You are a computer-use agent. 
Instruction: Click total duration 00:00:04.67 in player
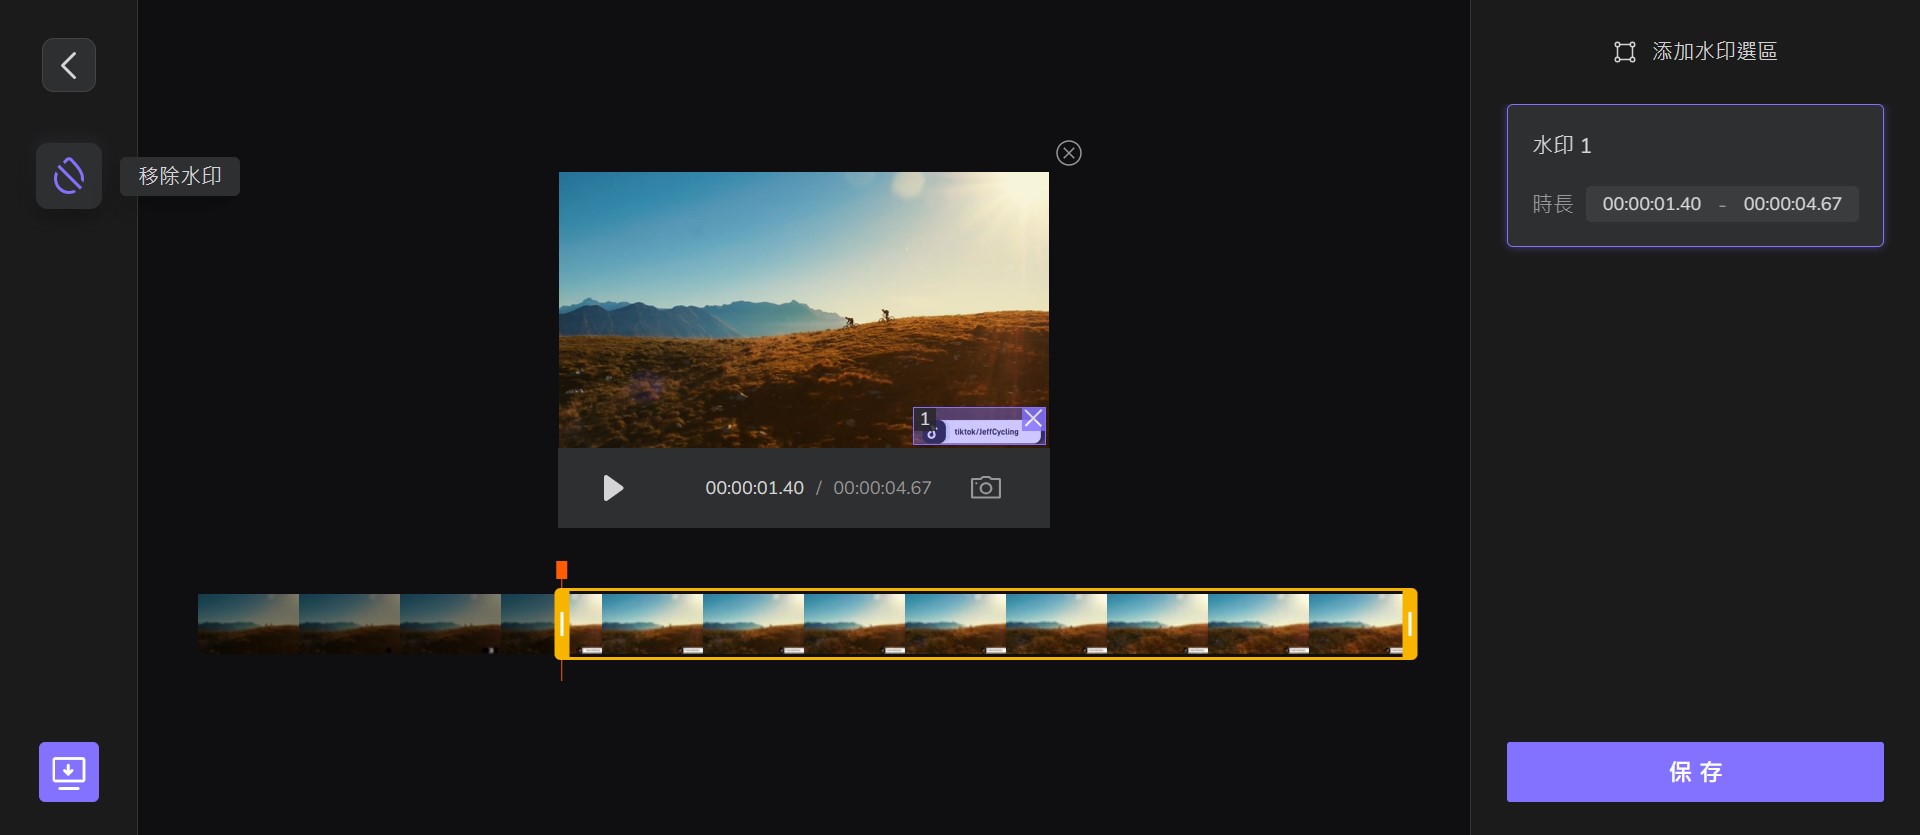coord(882,488)
